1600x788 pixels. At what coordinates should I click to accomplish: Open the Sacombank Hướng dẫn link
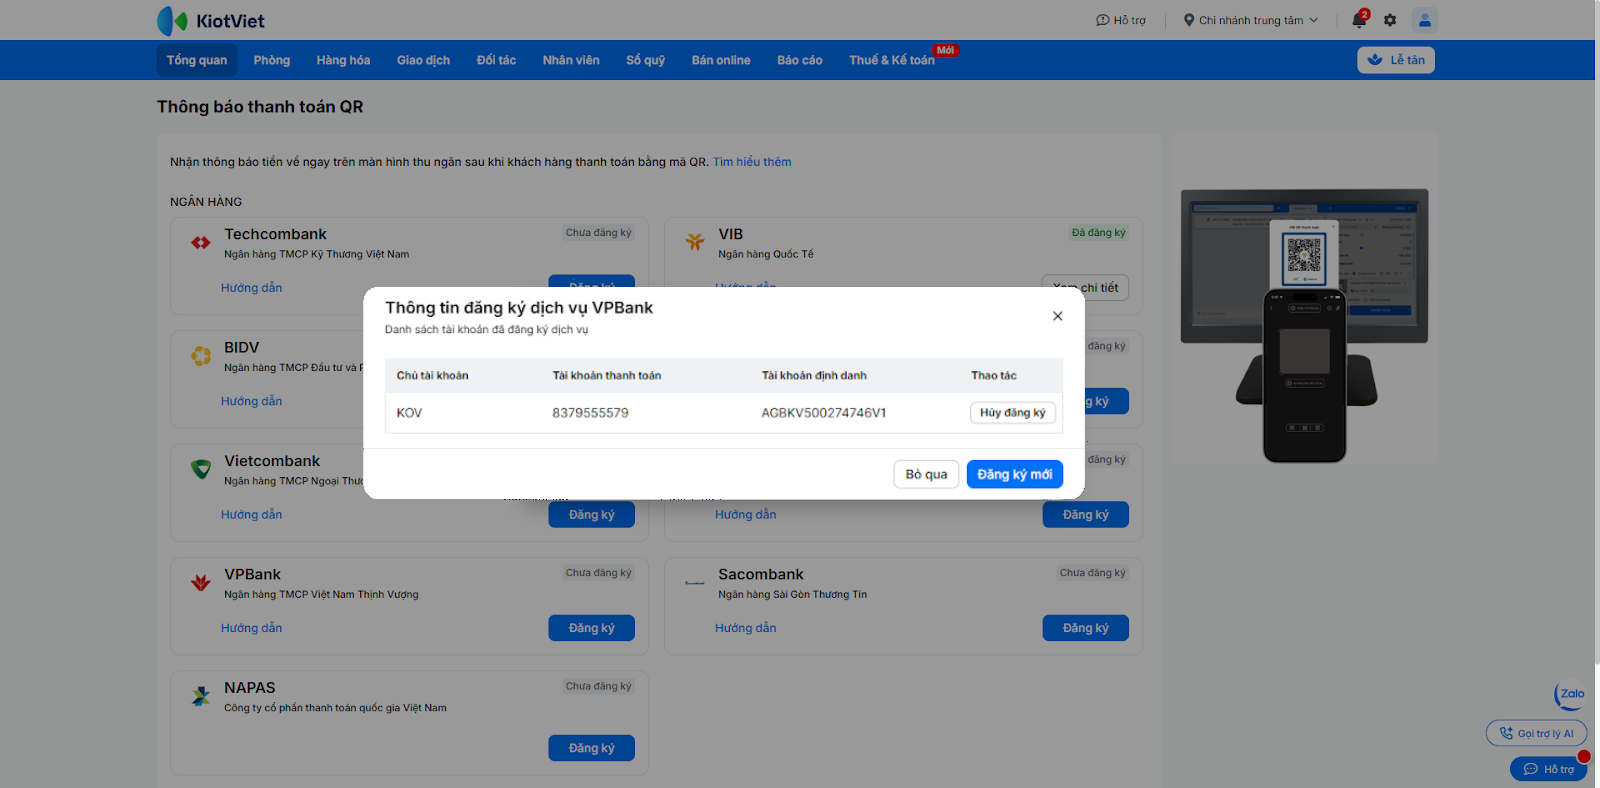coord(745,628)
